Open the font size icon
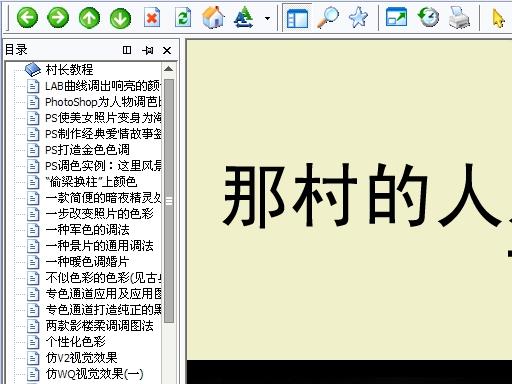The width and height of the screenshot is (512, 384). click(244, 17)
